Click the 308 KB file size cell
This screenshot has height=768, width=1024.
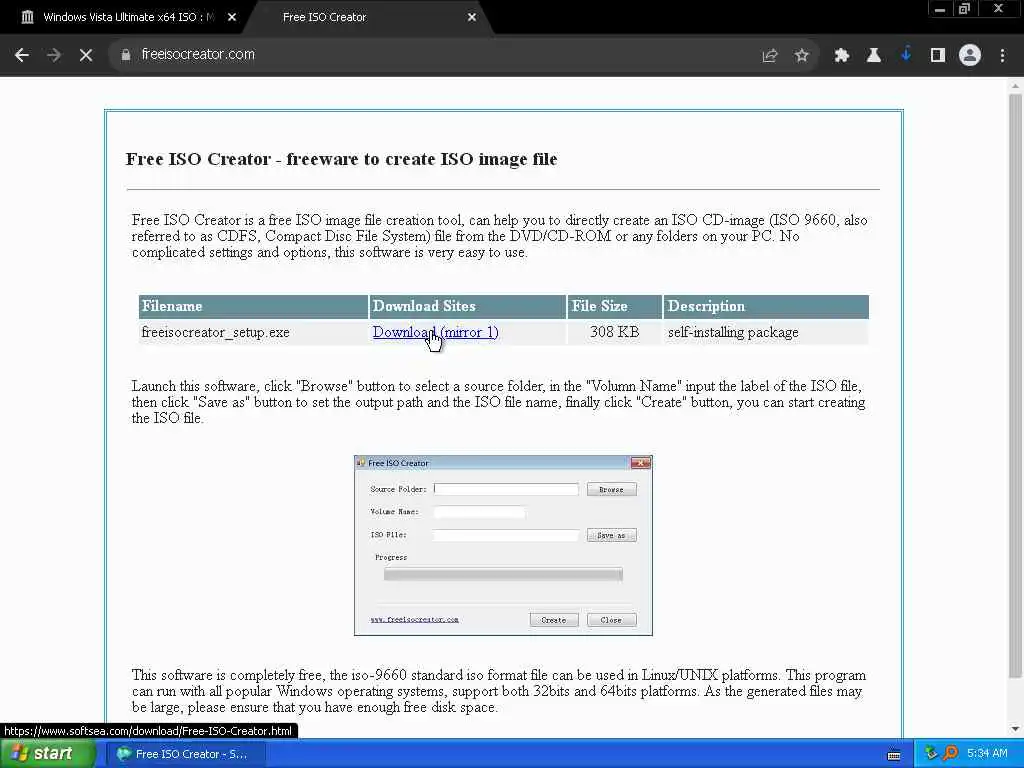click(615, 332)
